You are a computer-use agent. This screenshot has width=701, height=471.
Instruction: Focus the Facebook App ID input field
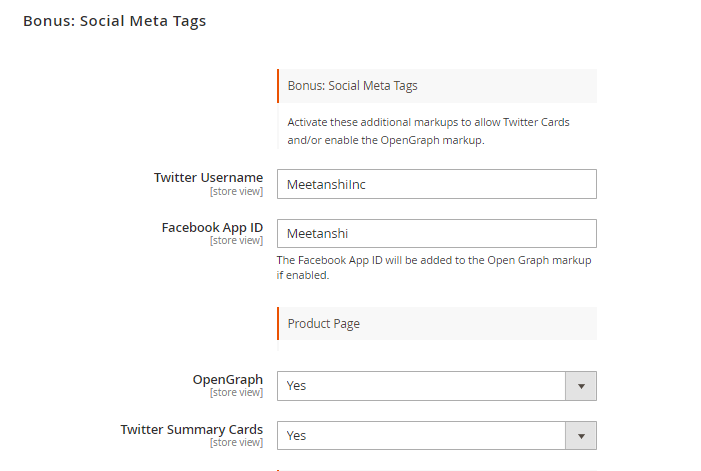(437, 233)
